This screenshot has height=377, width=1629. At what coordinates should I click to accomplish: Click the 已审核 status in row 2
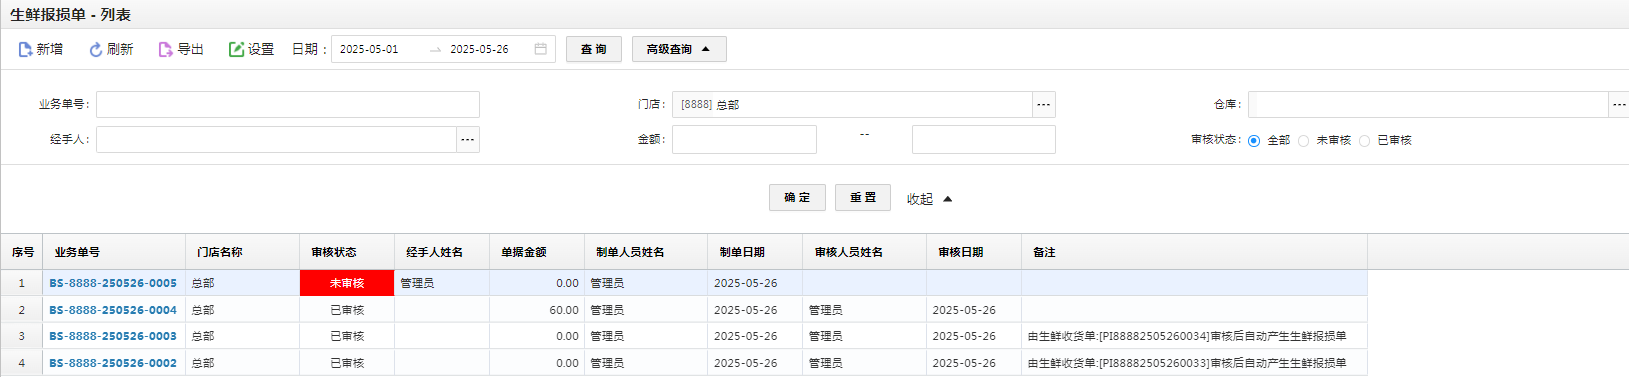point(347,310)
